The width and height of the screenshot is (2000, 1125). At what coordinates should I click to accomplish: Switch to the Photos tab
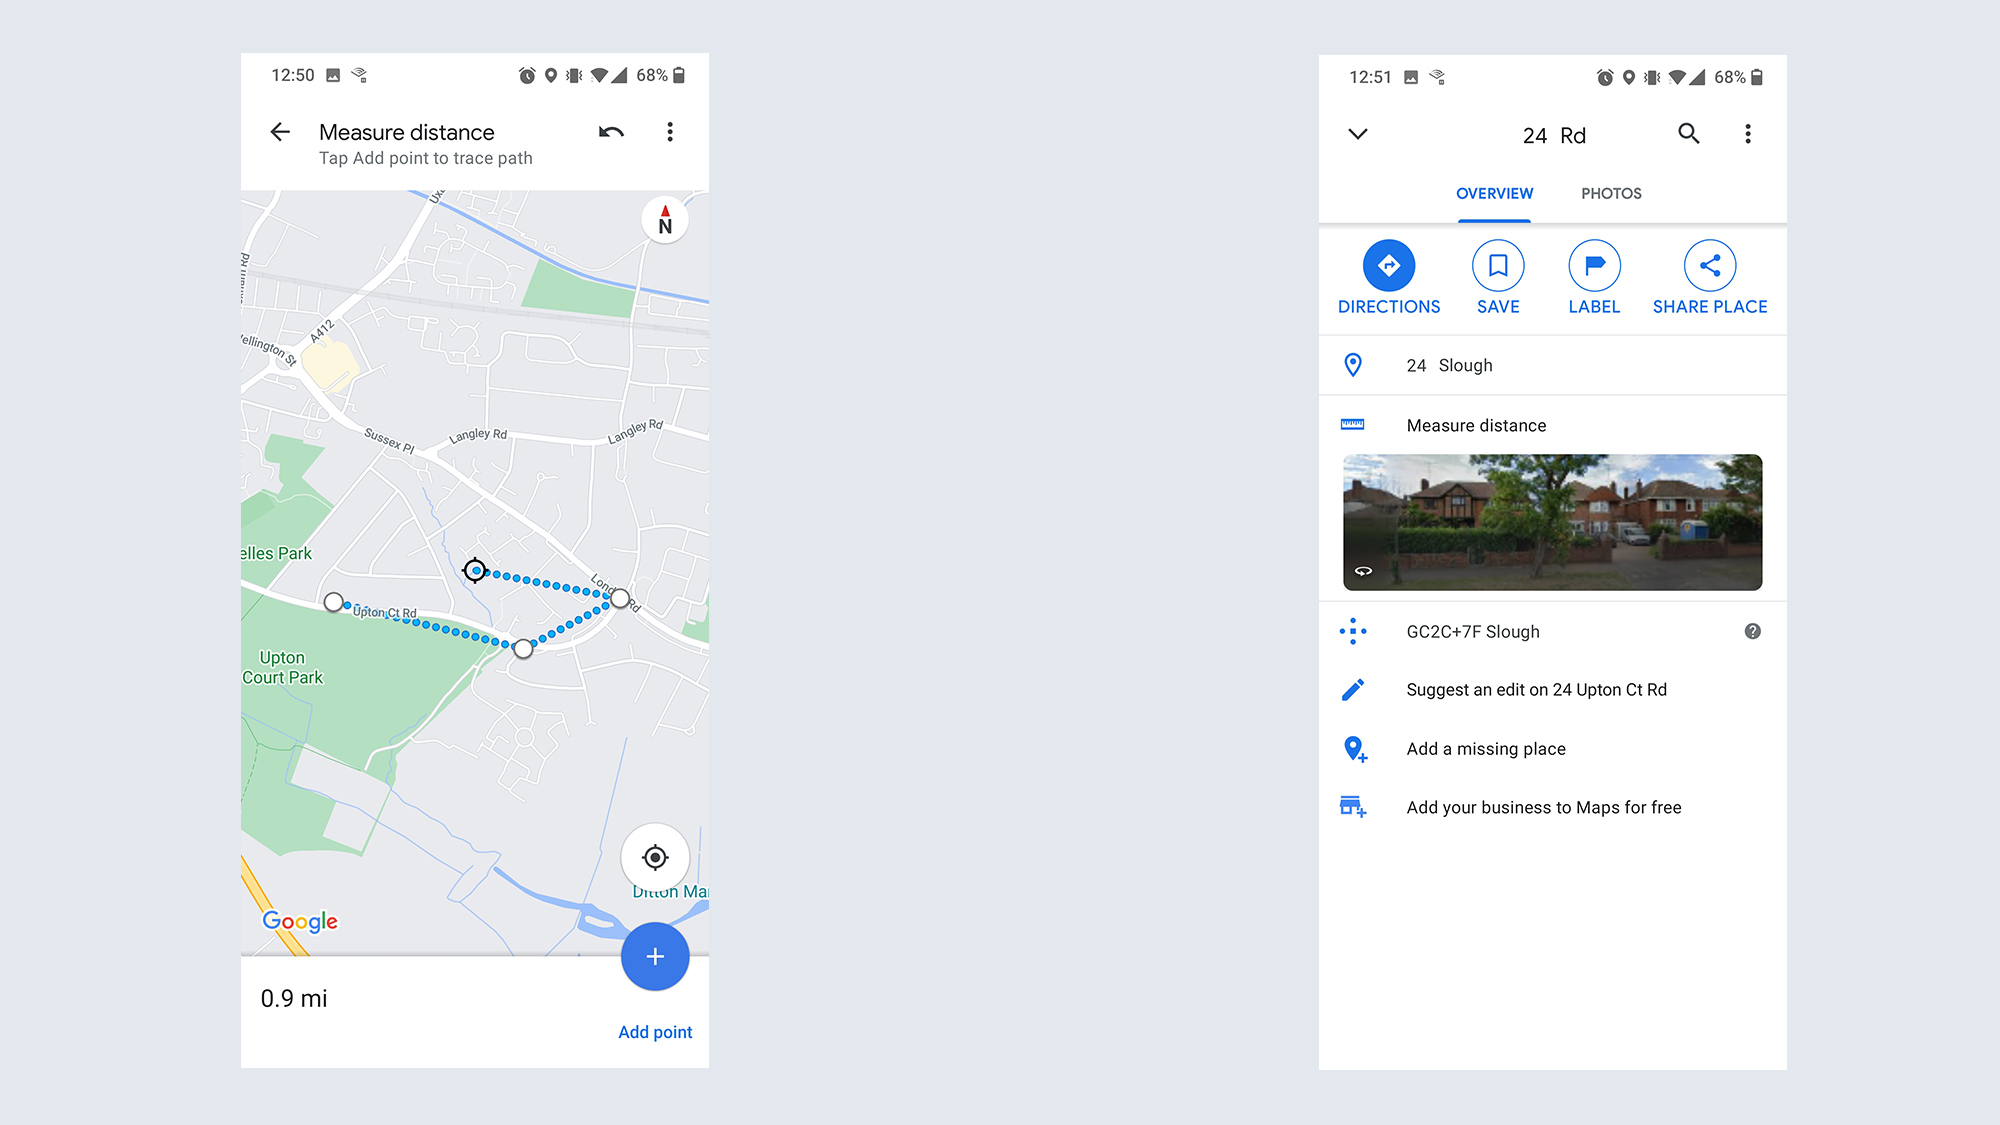[x=1611, y=192]
